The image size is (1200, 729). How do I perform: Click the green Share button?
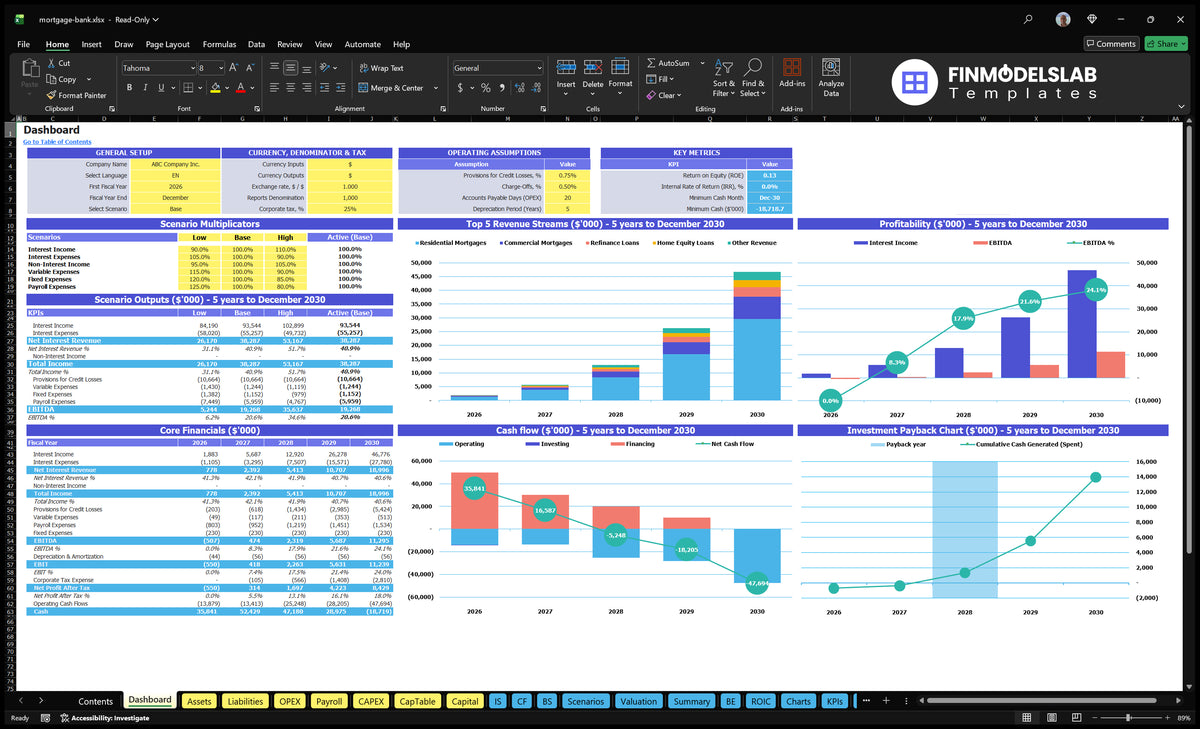(1165, 44)
